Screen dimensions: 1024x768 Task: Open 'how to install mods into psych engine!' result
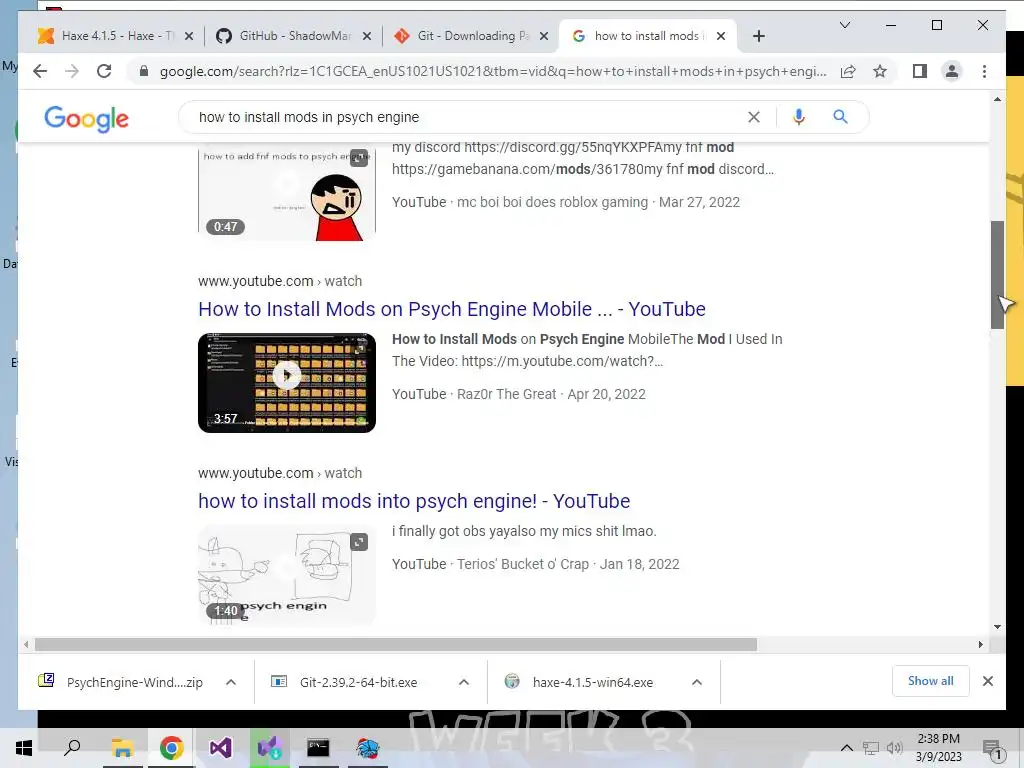[x=414, y=501]
